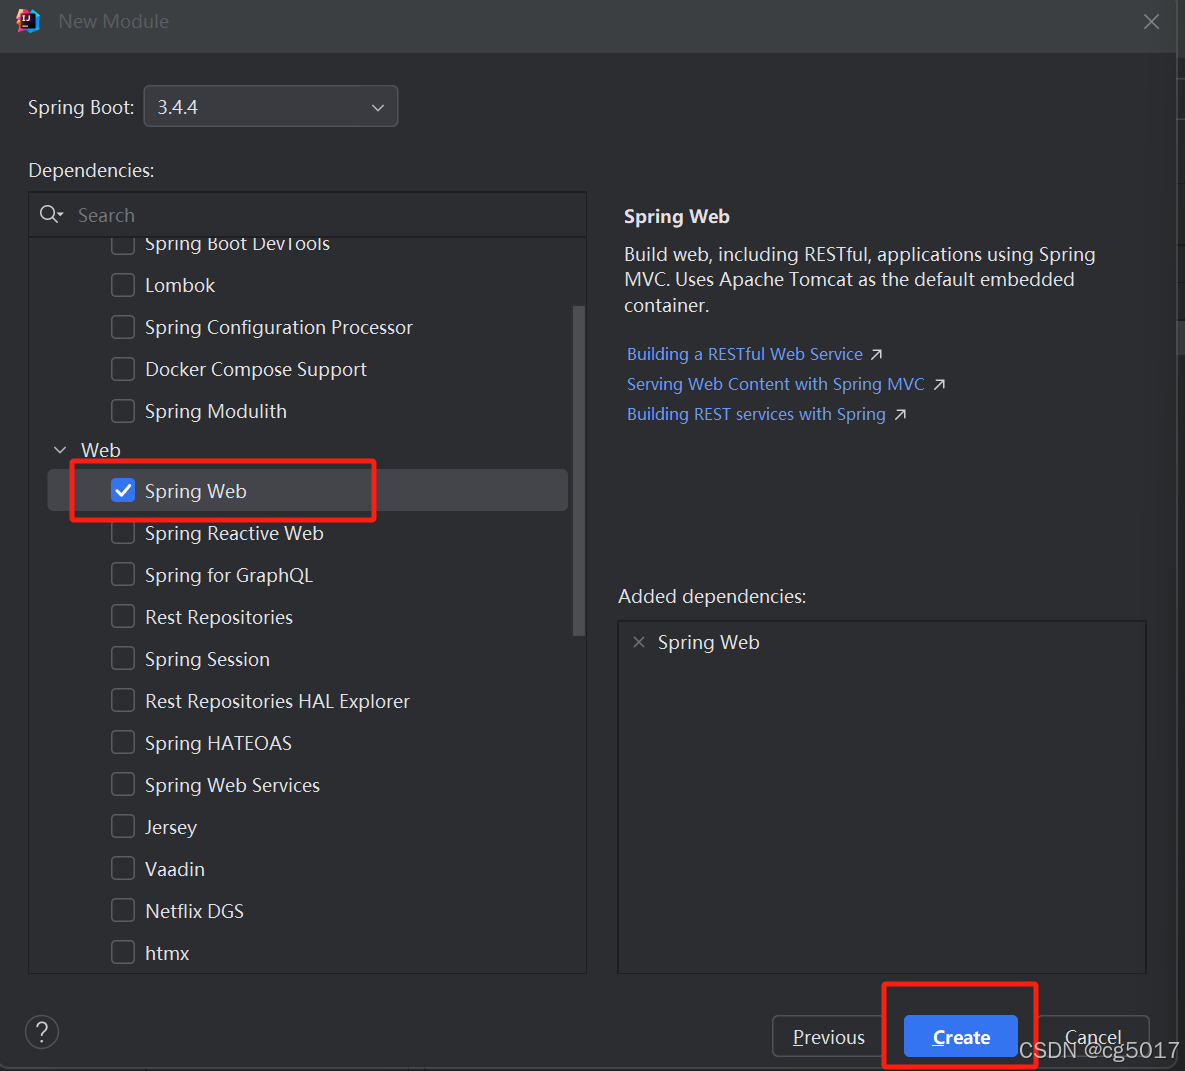Enable Spring Modulith dependency
Image resolution: width=1185 pixels, height=1071 pixels.
122,411
